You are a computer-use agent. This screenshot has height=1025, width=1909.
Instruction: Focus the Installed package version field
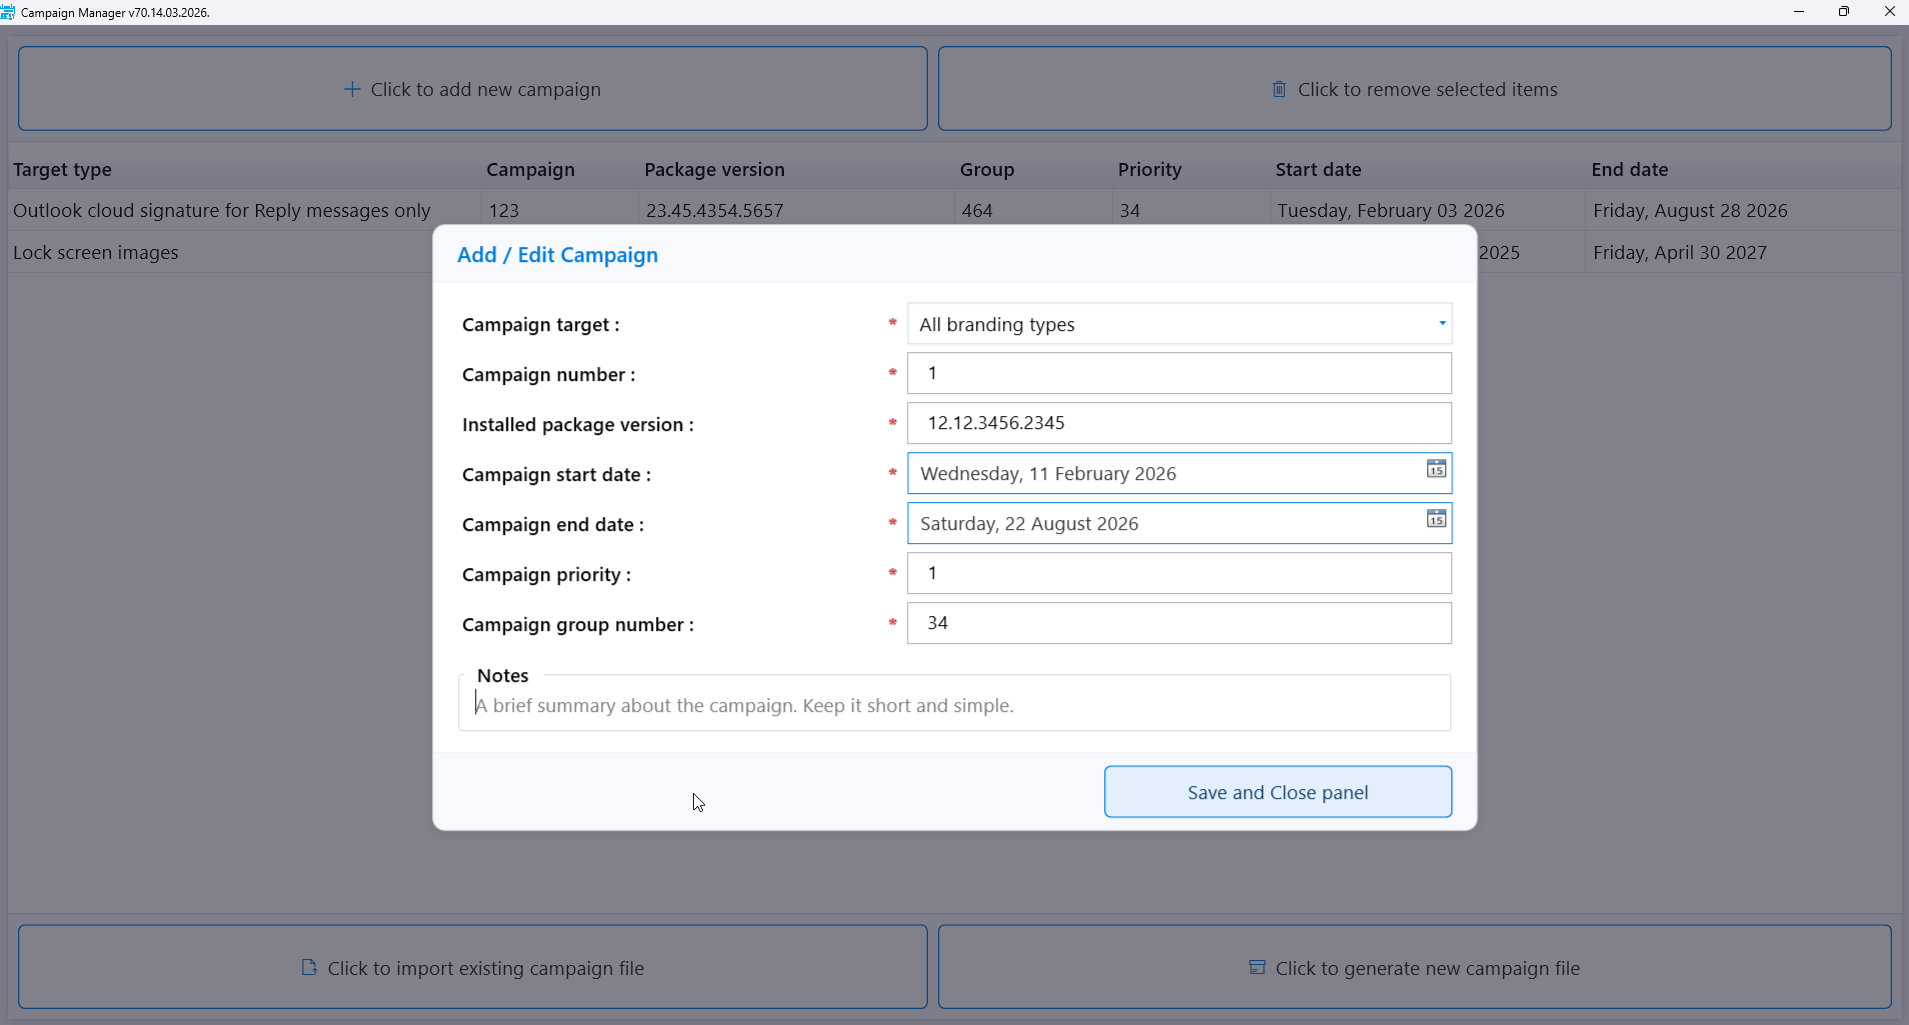[1178, 423]
